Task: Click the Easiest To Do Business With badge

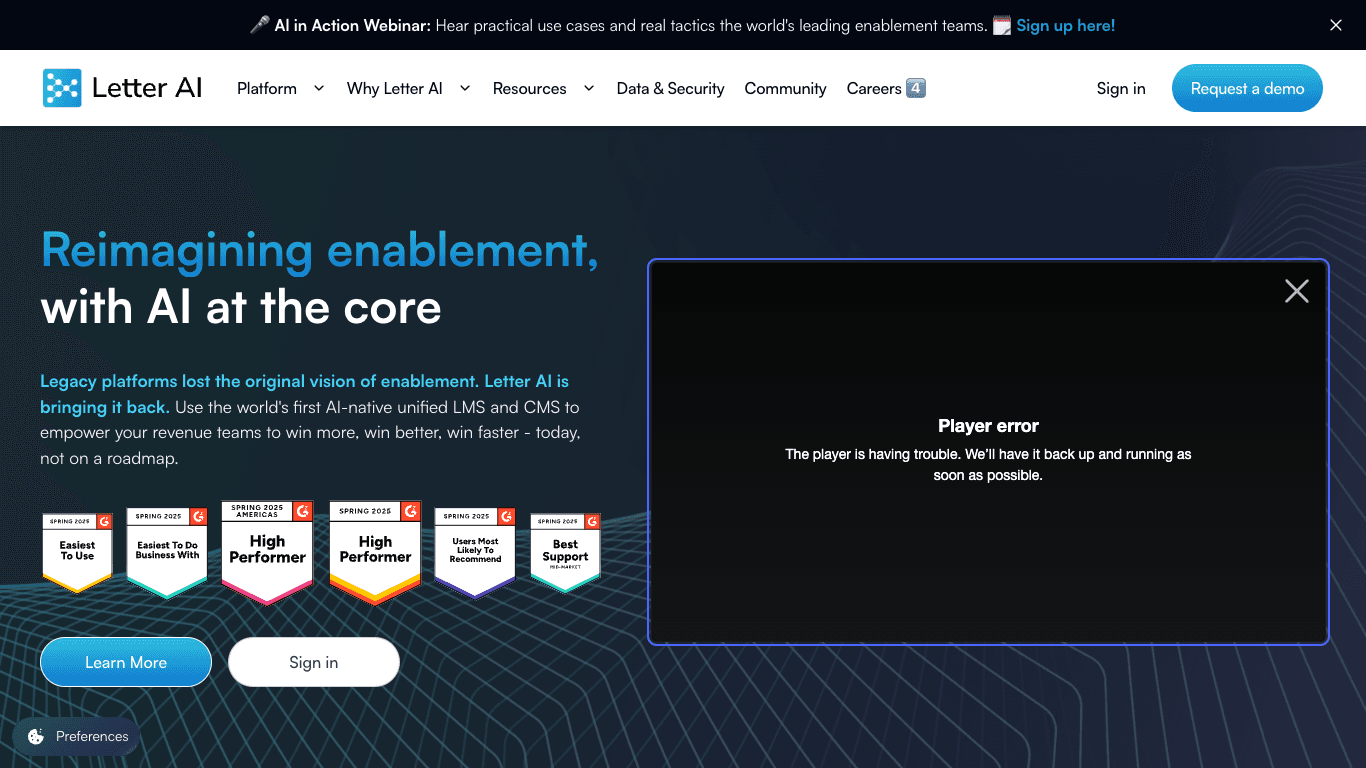Action: pos(167,553)
